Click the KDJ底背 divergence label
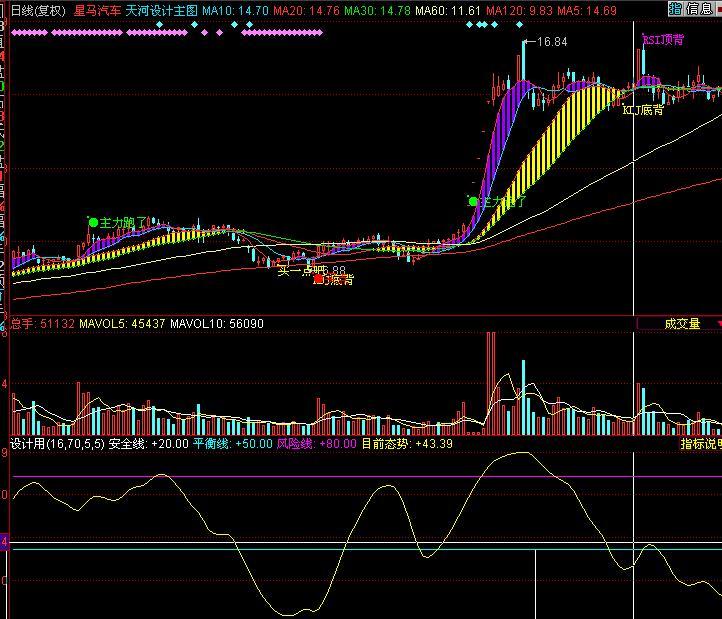 [x=643, y=110]
